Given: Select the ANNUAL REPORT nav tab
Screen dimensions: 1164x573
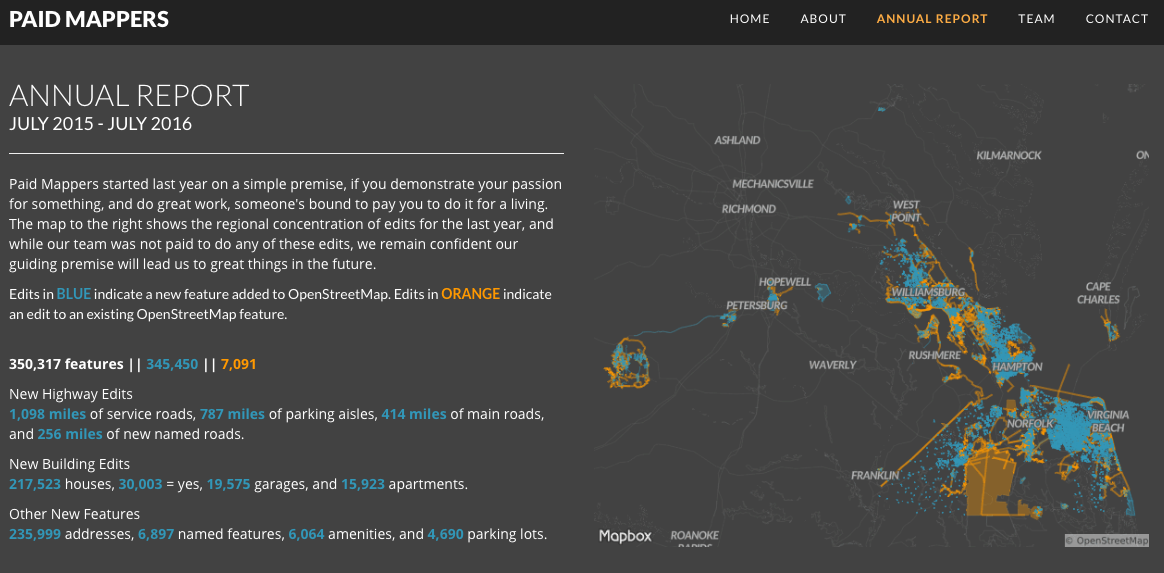Looking at the screenshot, I should pyautogui.click(x=932, y=19).
